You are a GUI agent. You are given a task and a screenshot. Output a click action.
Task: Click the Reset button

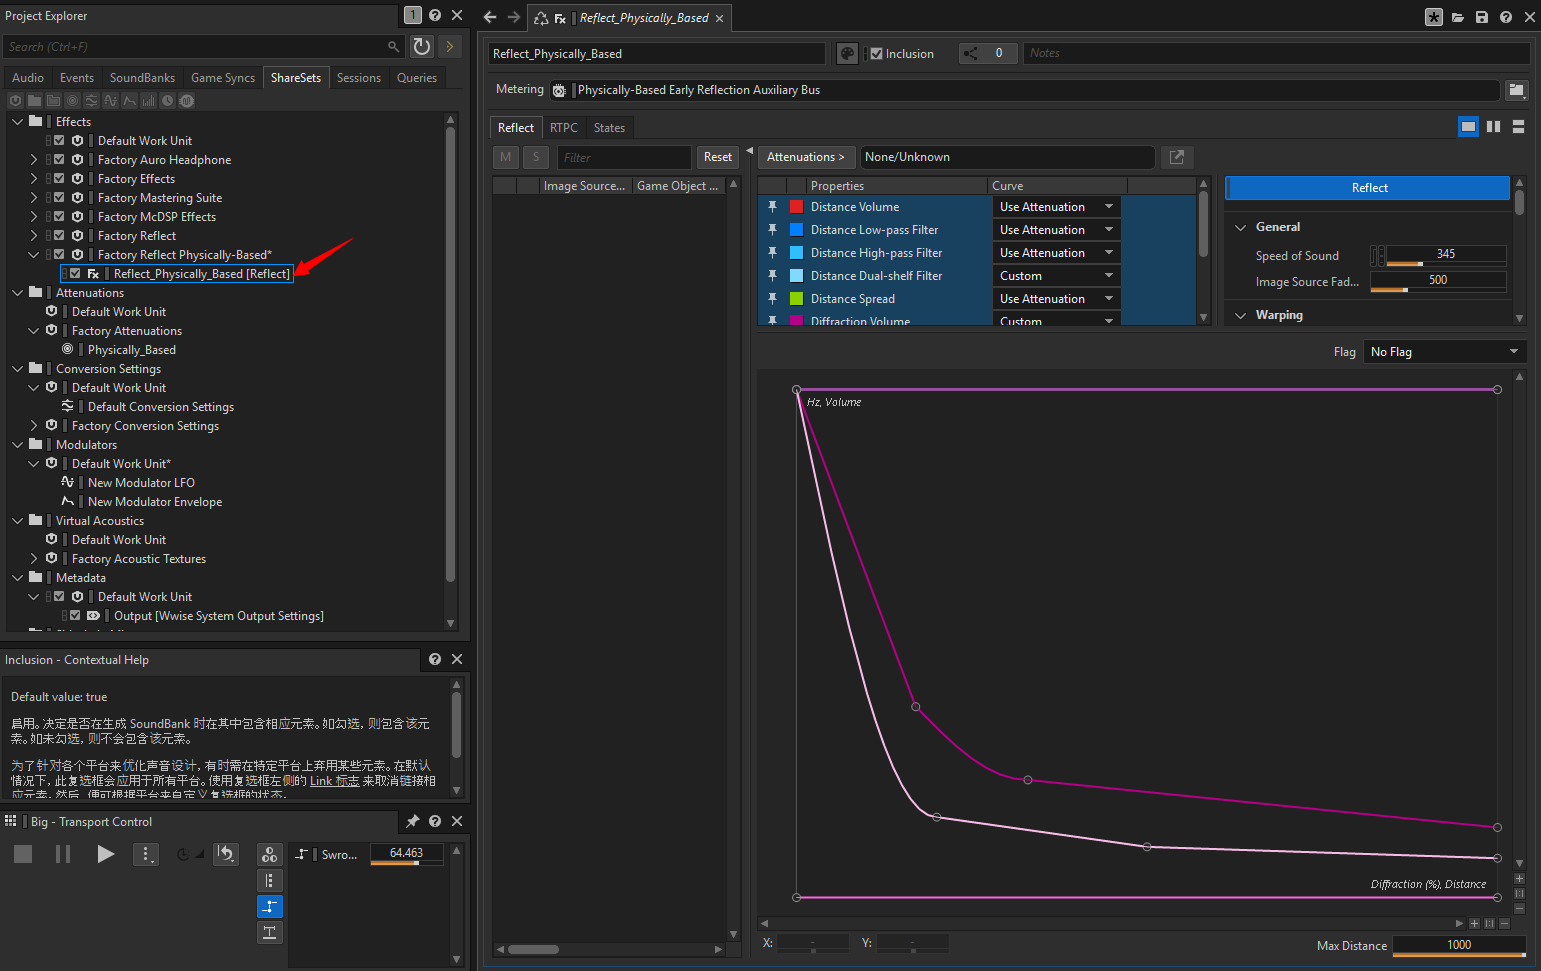pos(717,157)
